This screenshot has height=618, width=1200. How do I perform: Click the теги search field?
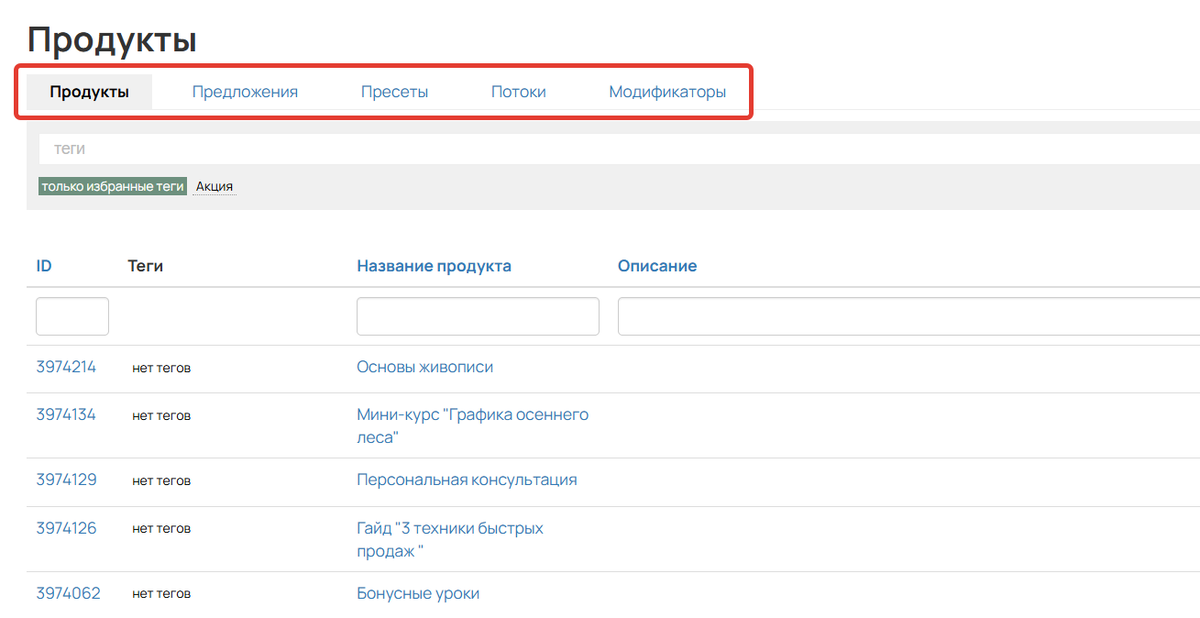(x=600, y=148)
